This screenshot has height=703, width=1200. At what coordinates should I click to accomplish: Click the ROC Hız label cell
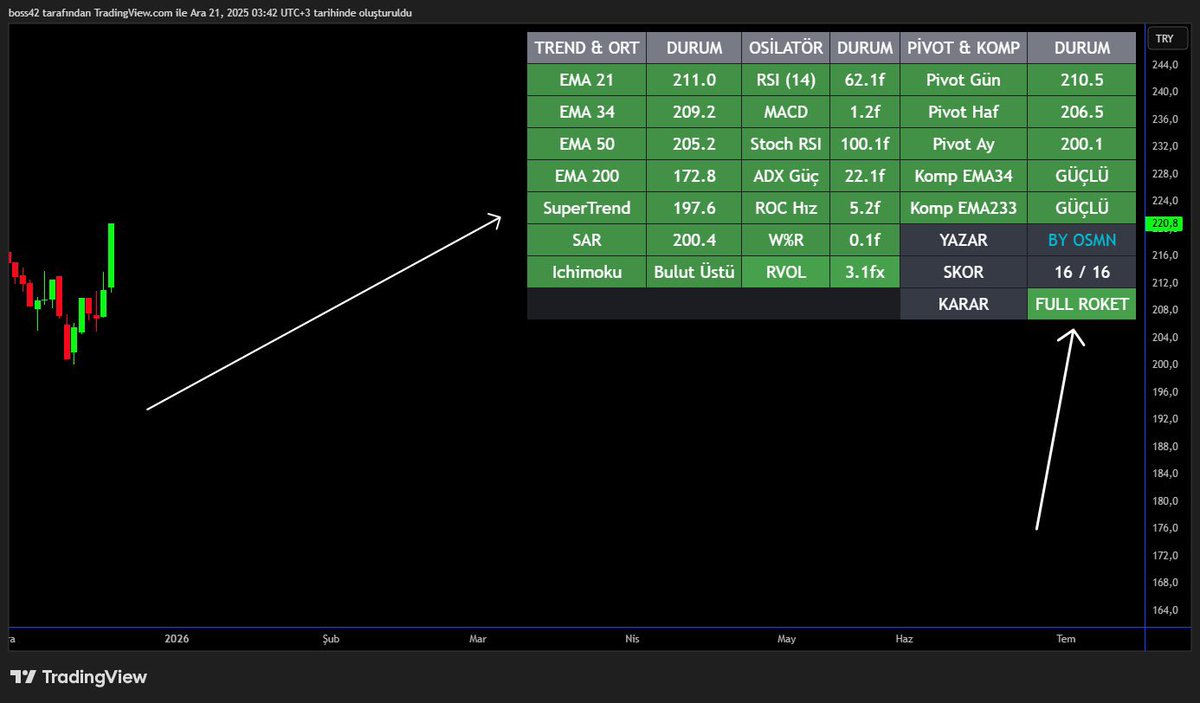pos(786,208)
